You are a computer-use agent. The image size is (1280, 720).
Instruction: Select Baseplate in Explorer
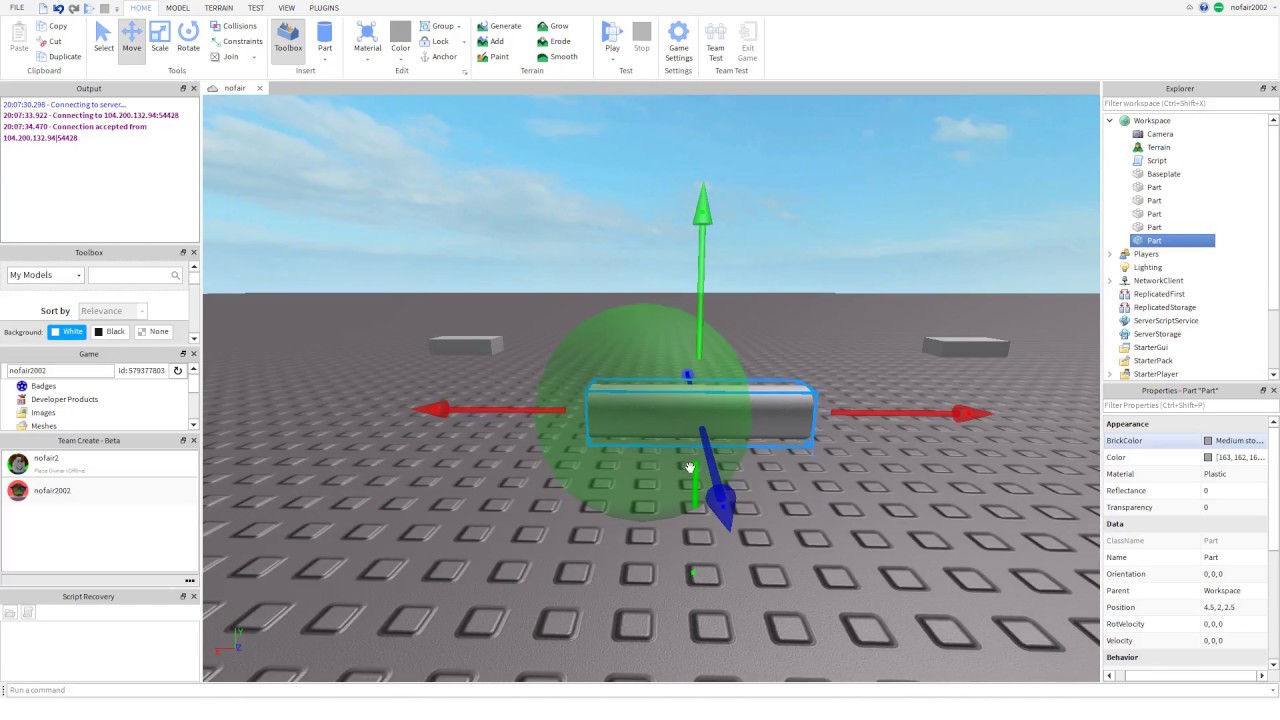pyautogui.click(x=1163, y=174)
